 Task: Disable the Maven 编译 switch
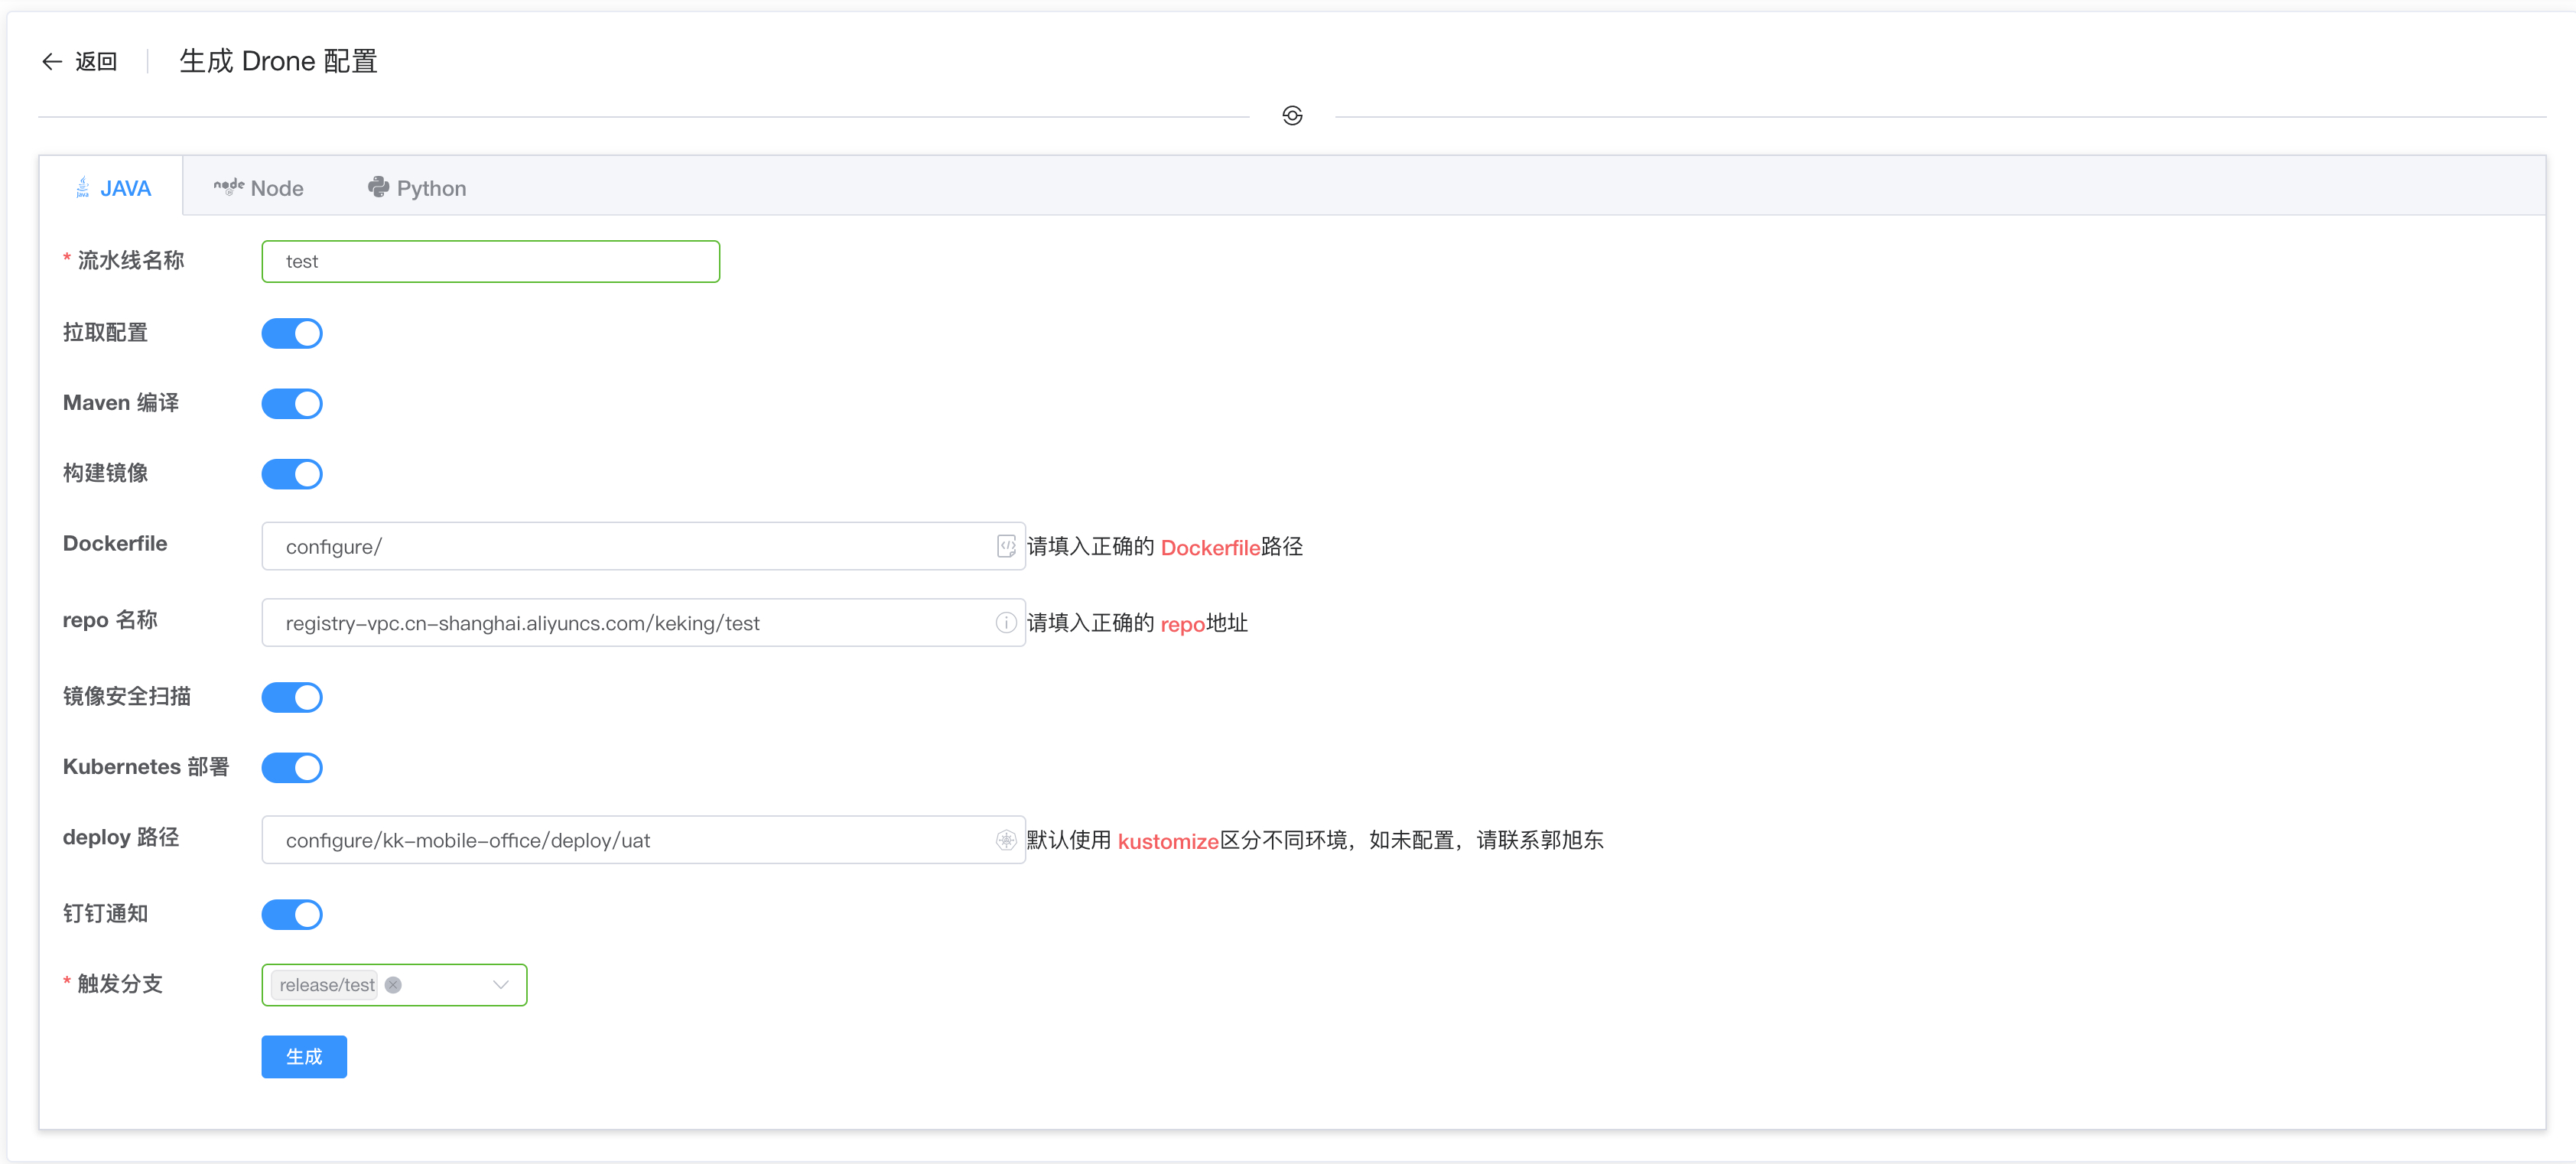292,404
